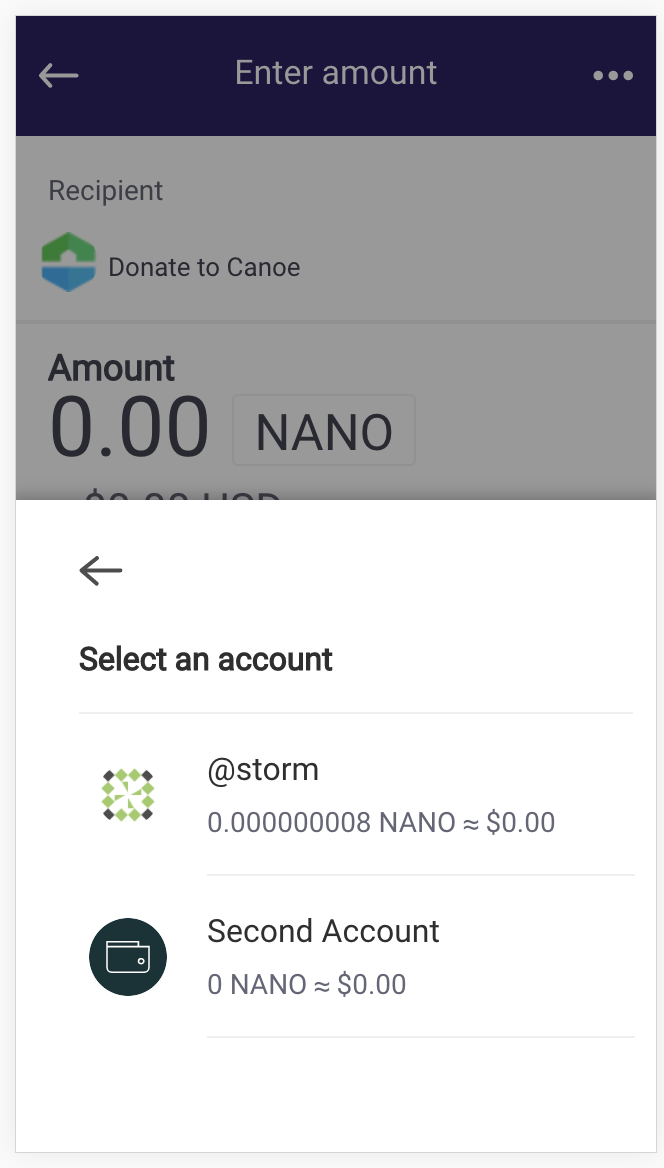This screenshot has height=1168, width=664.
Task: Click the Second Account zero balance
Action: pyautogui.click(x=307, y=984)
